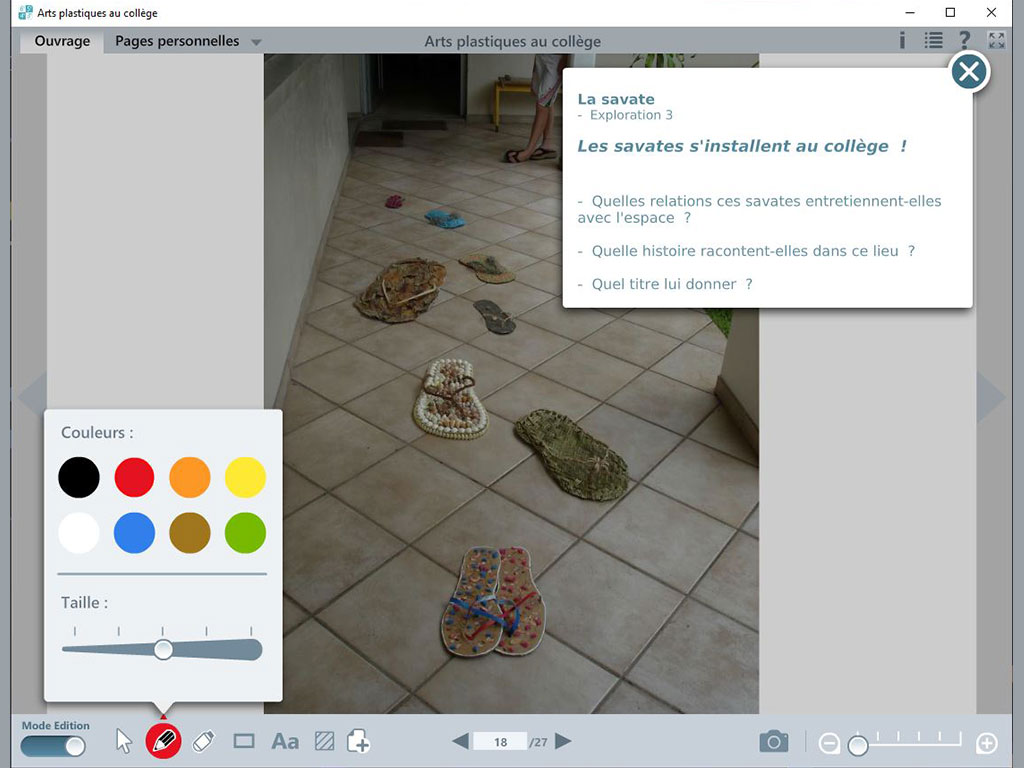The image size is (1024, 768).
Task: Toggle the Mode Edition switch
Action: click(52, 746)
